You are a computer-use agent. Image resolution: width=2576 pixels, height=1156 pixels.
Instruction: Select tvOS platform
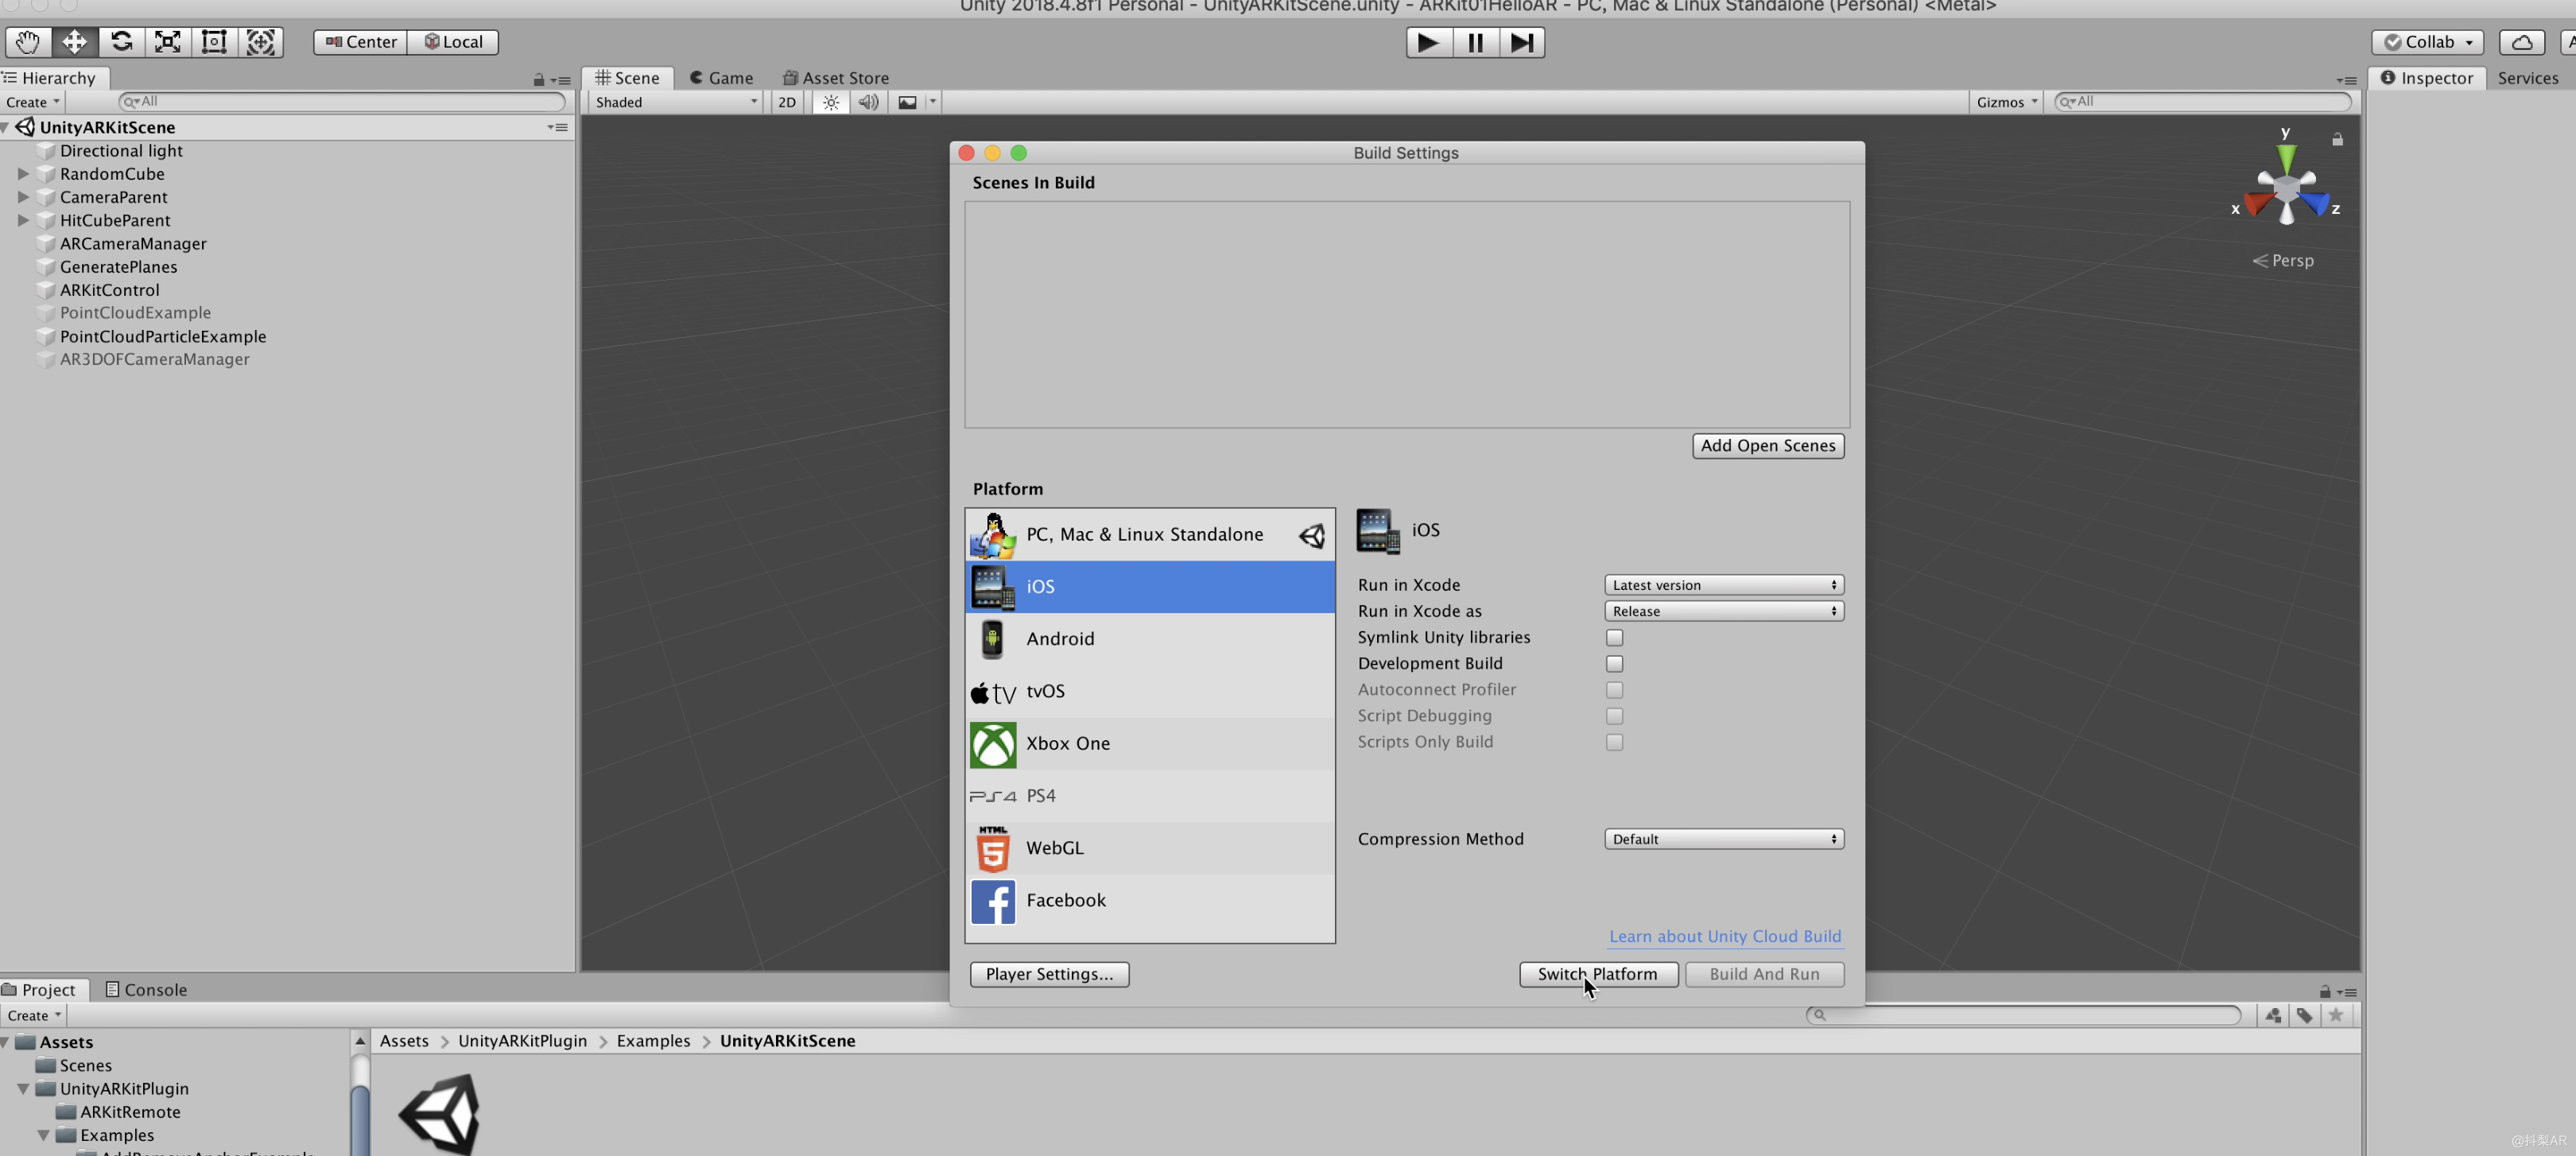1149,692
